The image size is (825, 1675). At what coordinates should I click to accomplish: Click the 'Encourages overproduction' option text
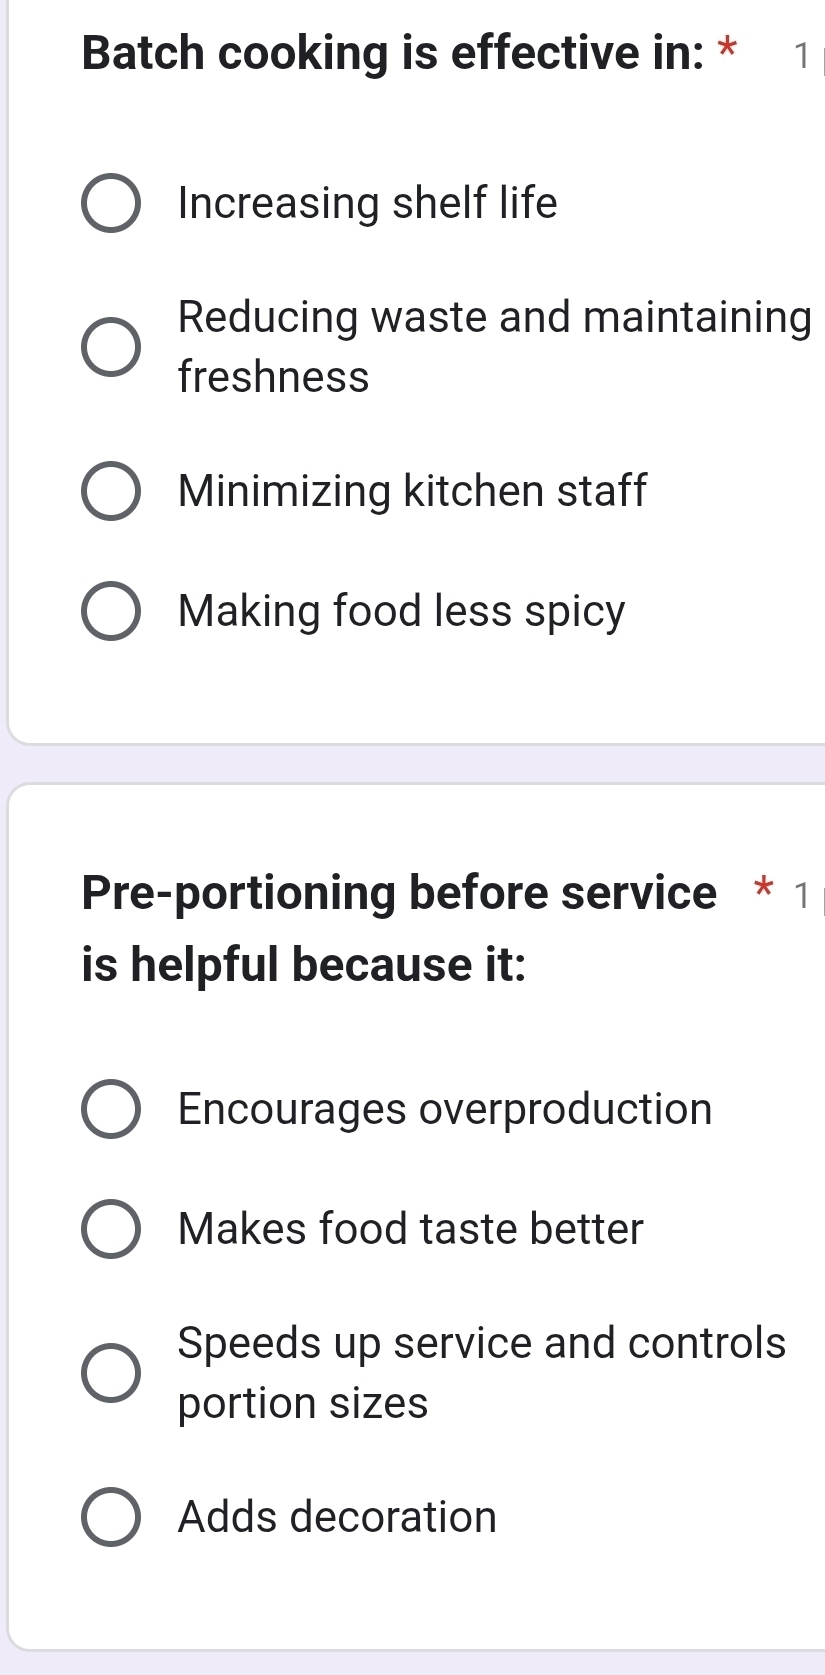[x=445, y=1109]
